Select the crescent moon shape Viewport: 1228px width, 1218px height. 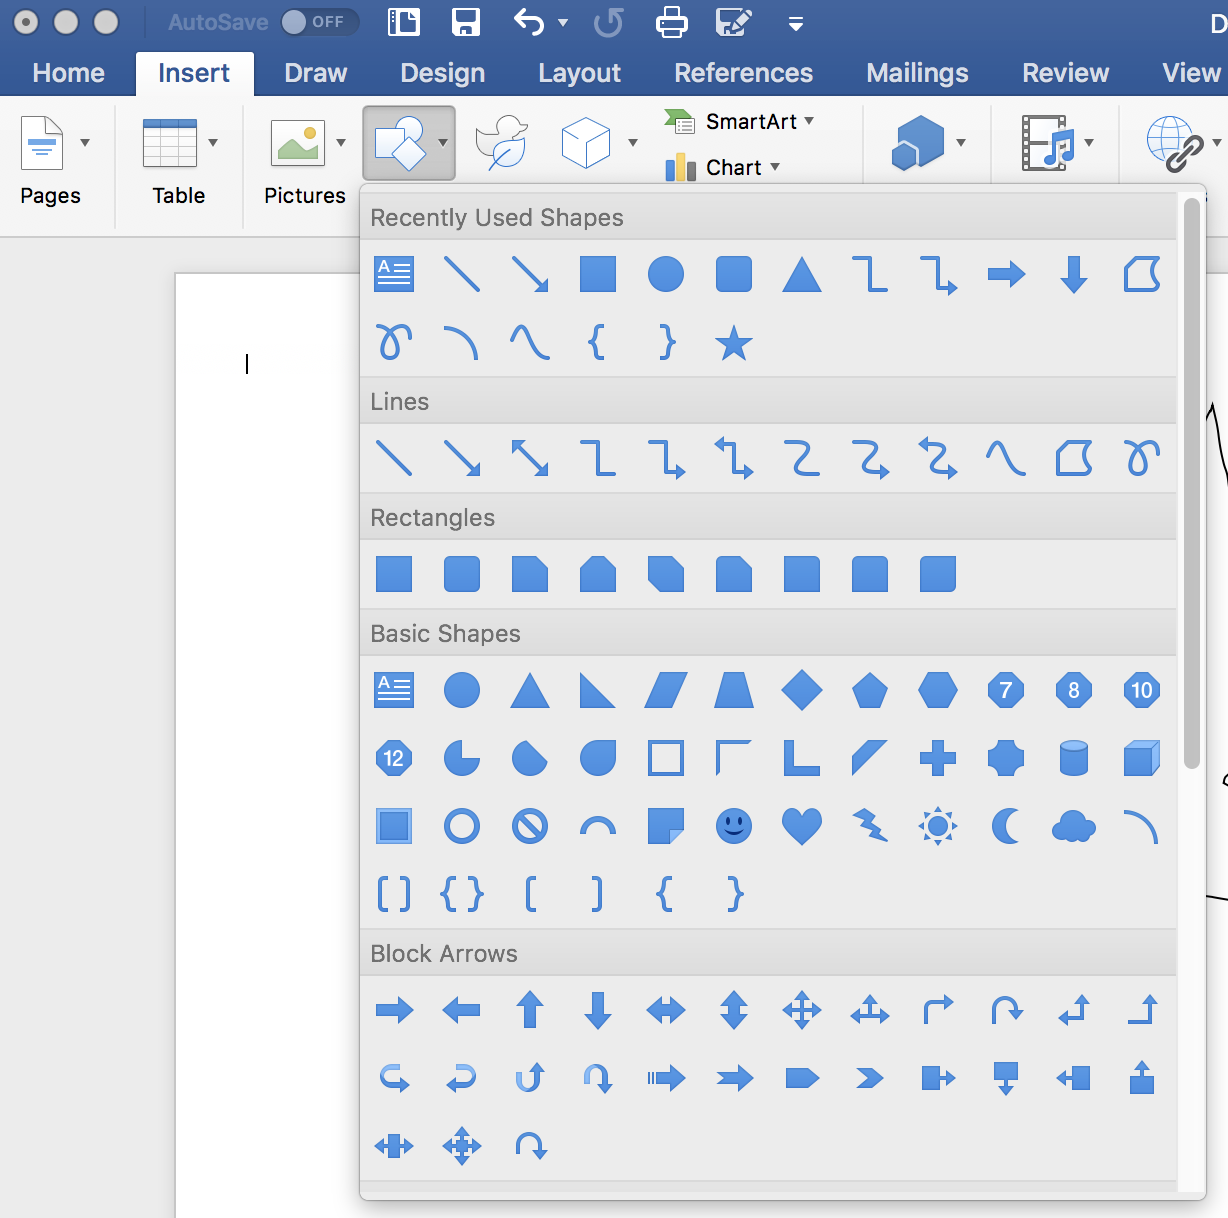tap(1006, 826)
